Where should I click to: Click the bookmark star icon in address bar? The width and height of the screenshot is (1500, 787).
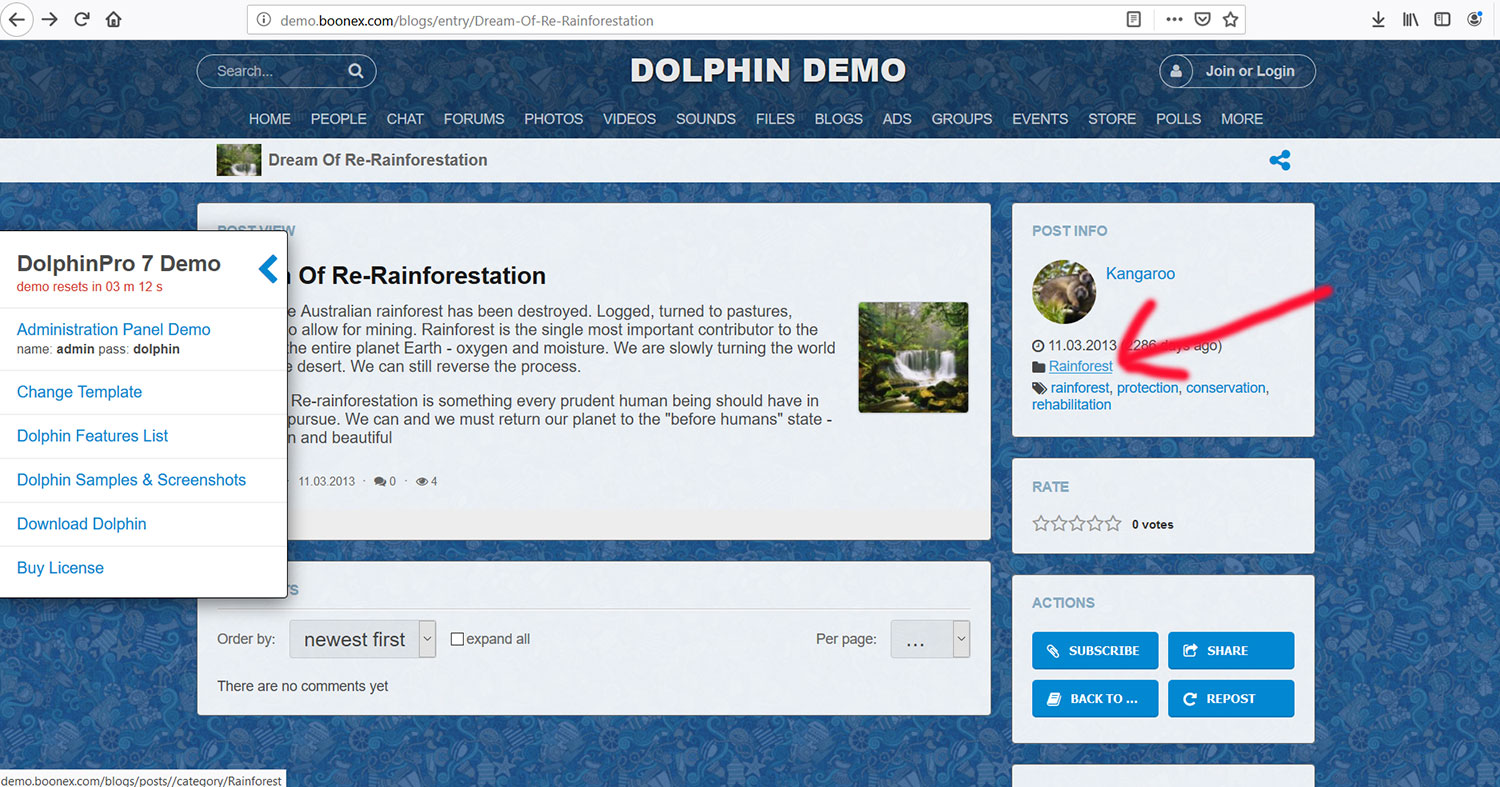(1230, 19)
